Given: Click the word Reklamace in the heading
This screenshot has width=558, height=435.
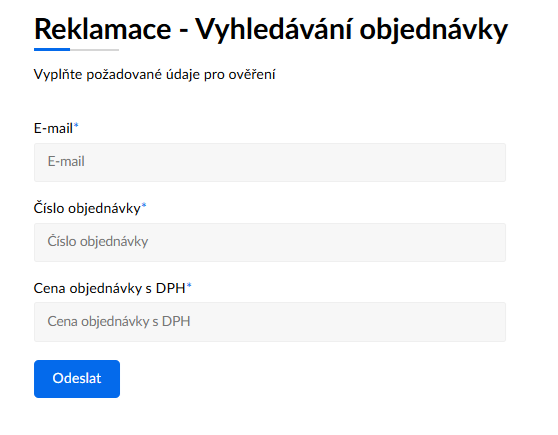Looking at the screenshot, I should [x=102, y=29].
